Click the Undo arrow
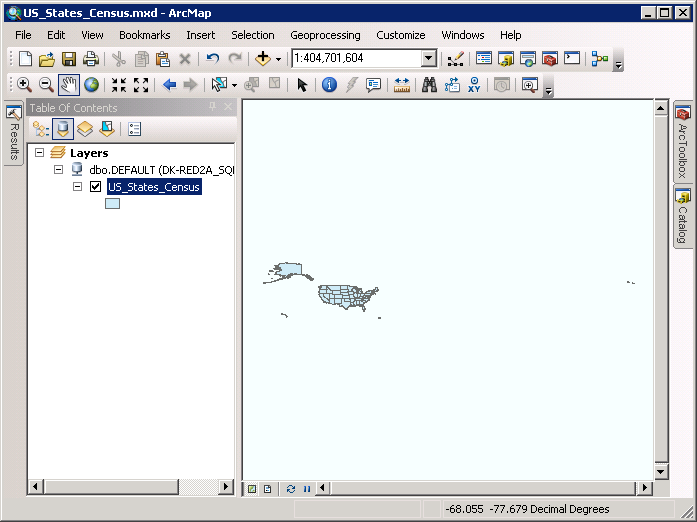The image size is (697, 522). (x=213, y=59)
